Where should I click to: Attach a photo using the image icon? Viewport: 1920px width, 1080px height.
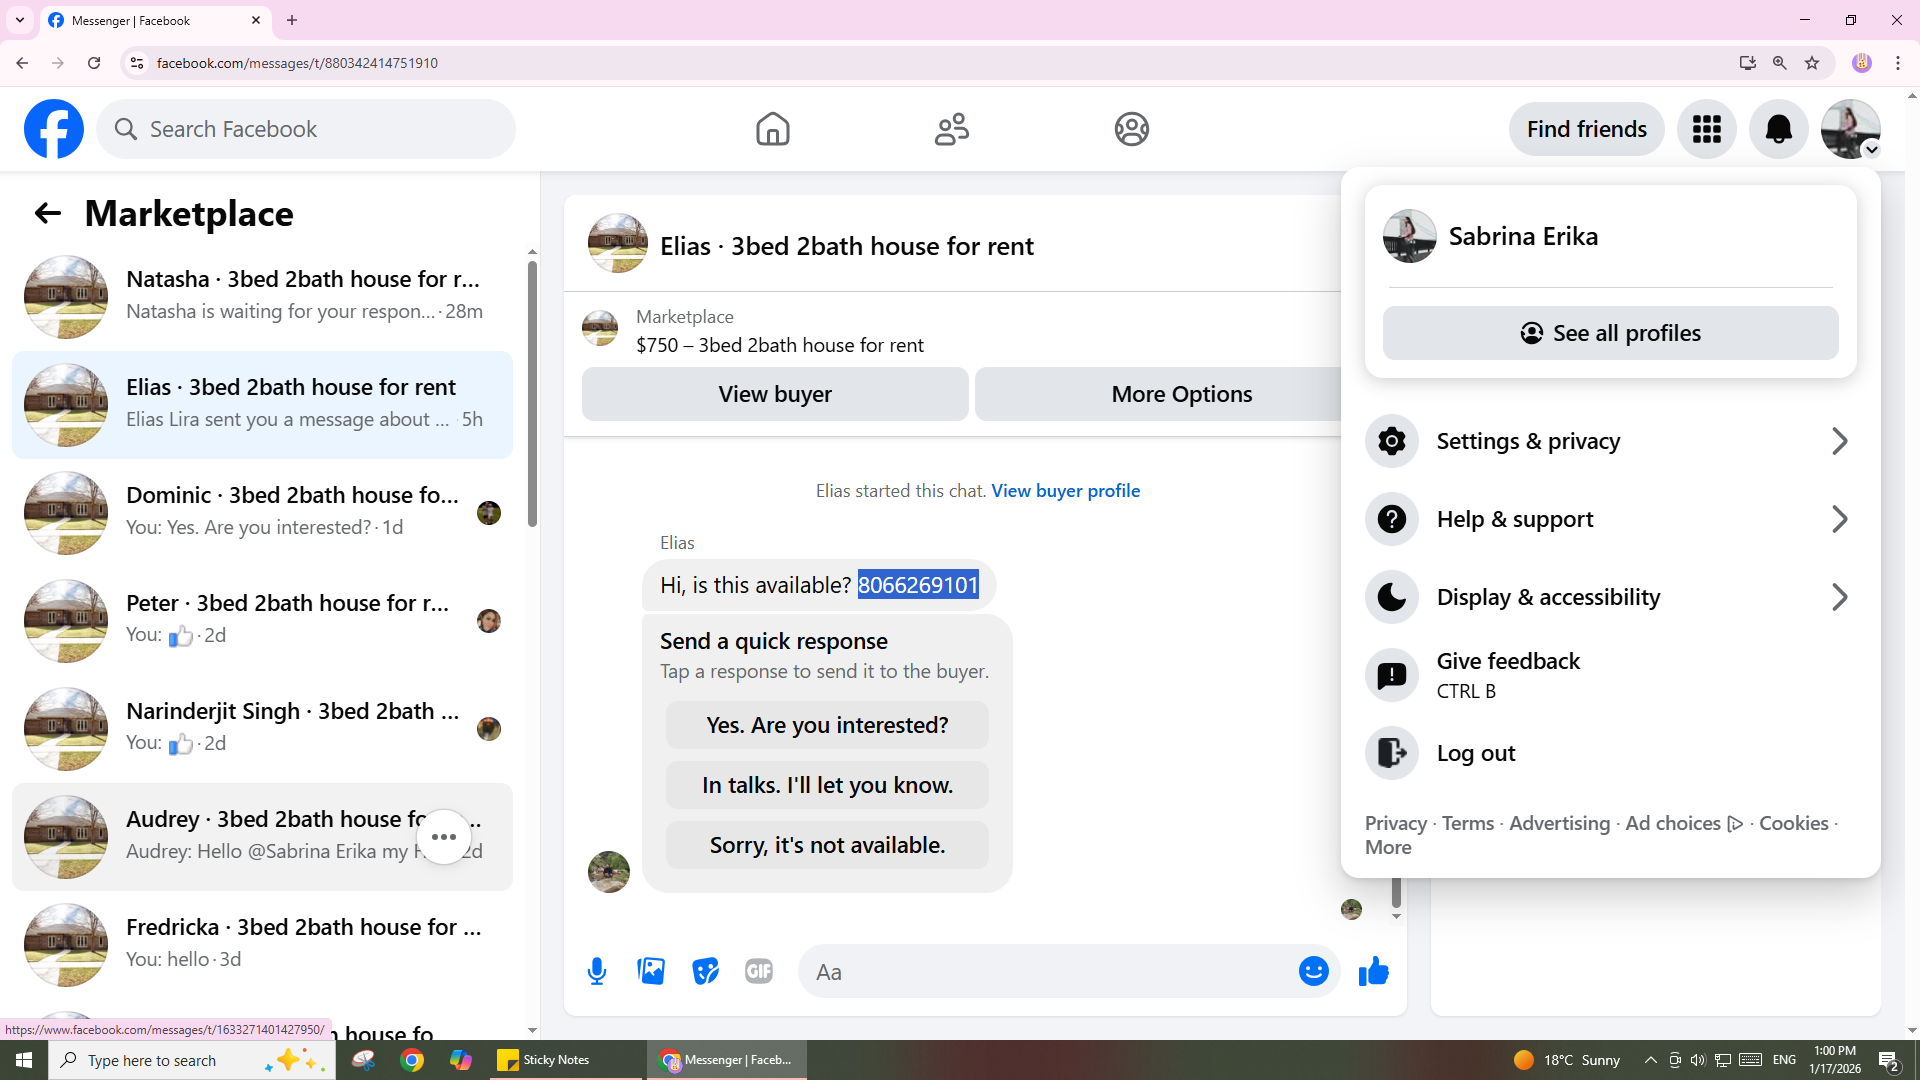pyautogui.click(x=651, y=971)
